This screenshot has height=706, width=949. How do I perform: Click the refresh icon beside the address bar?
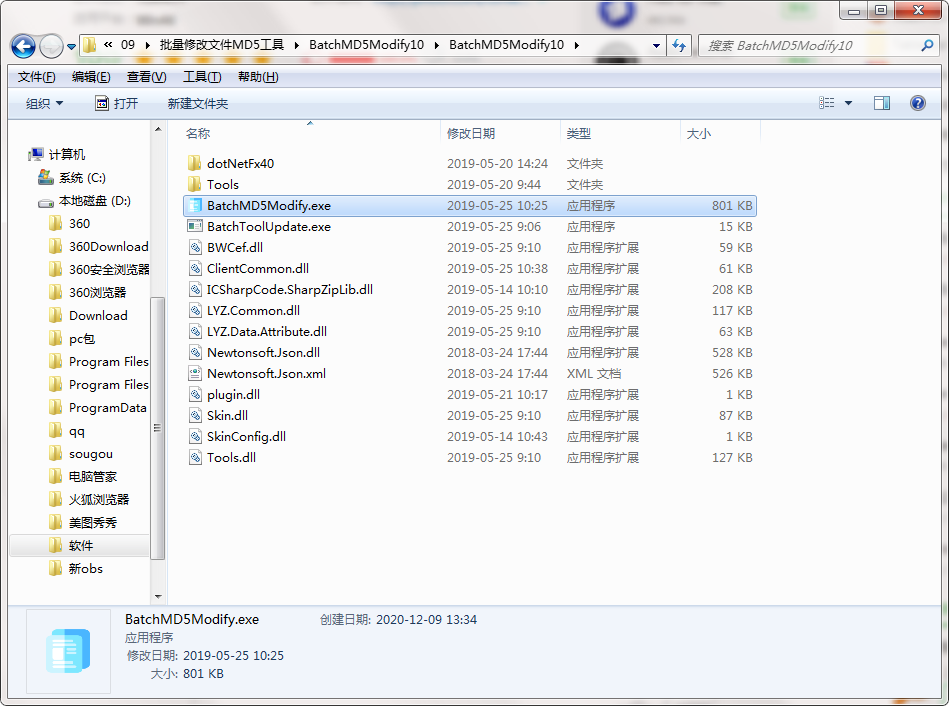(679, 45)
